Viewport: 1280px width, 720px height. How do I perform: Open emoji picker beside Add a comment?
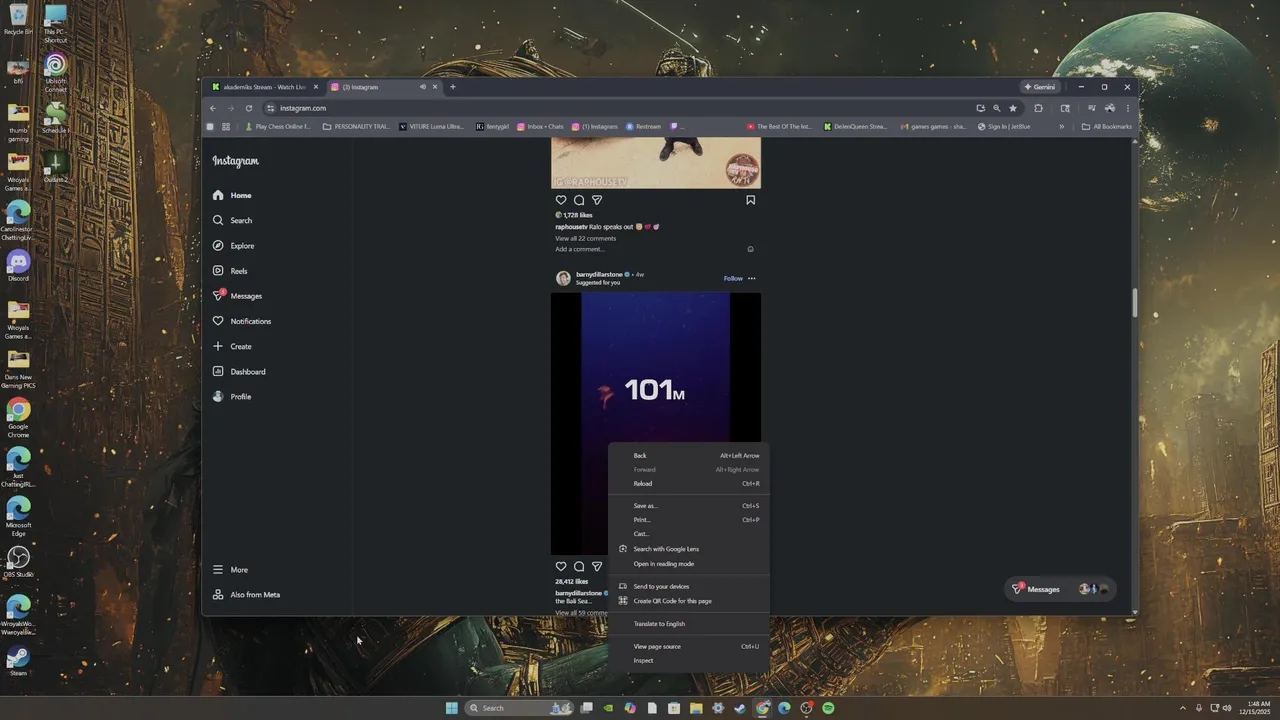(x=750, y=249)
